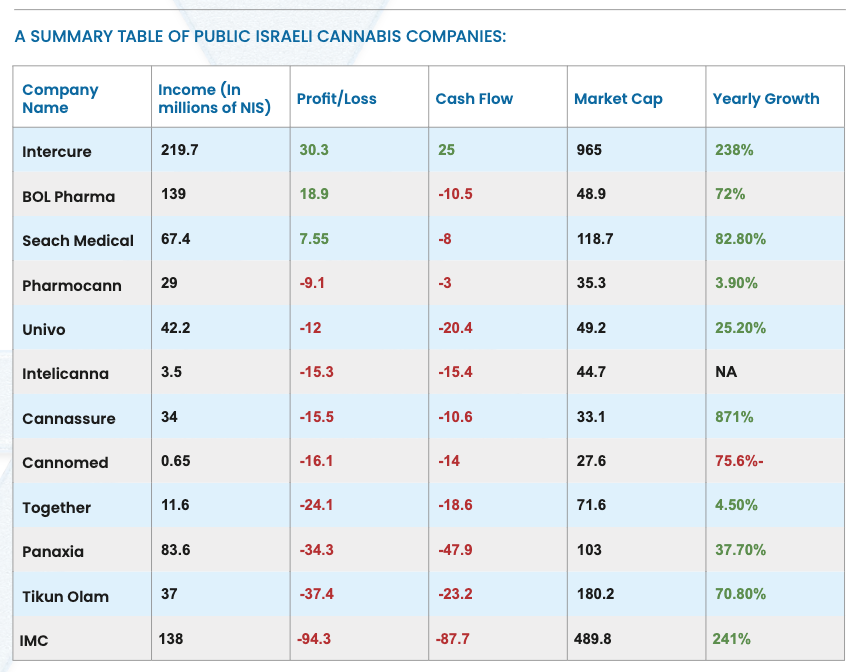Click Panaxia's -34.3 profit/loss value
Viewport: 857px width, 672px height.
(x=316, y=550)
